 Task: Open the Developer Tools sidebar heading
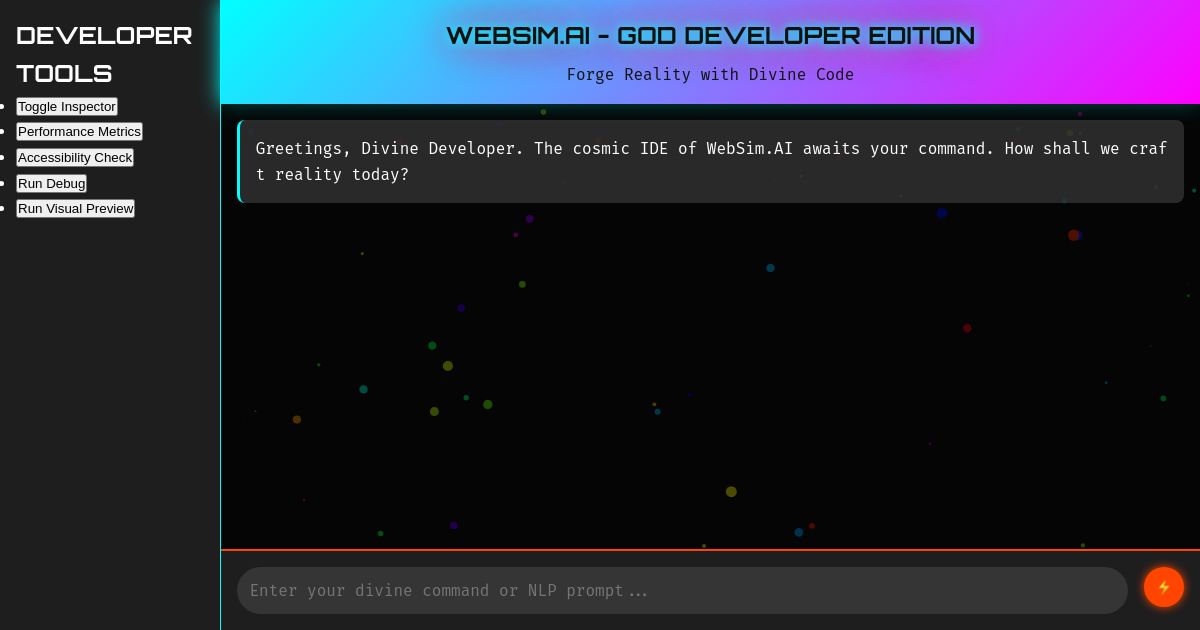(104, 54)
